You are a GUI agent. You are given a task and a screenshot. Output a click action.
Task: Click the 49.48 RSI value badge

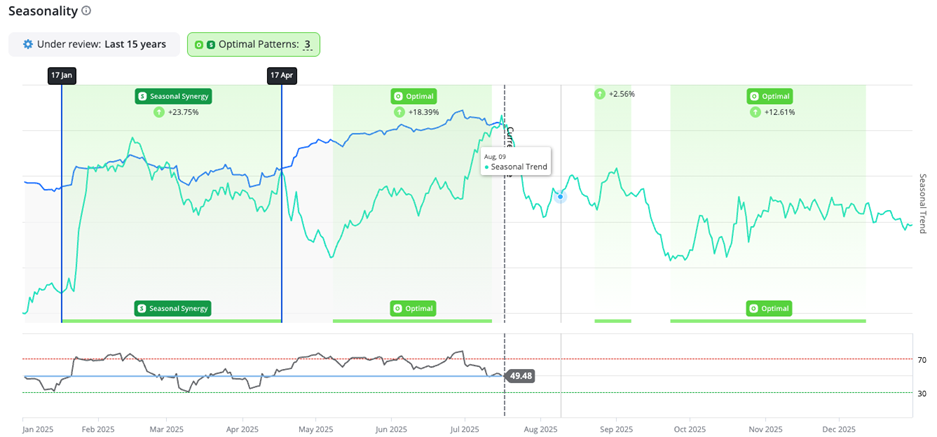tap(520, 376)
